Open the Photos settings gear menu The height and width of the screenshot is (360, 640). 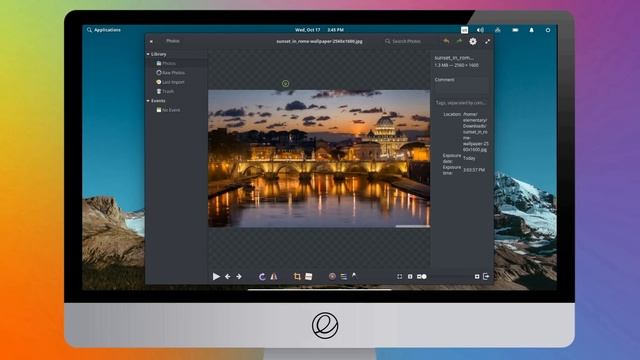point(473,41)
